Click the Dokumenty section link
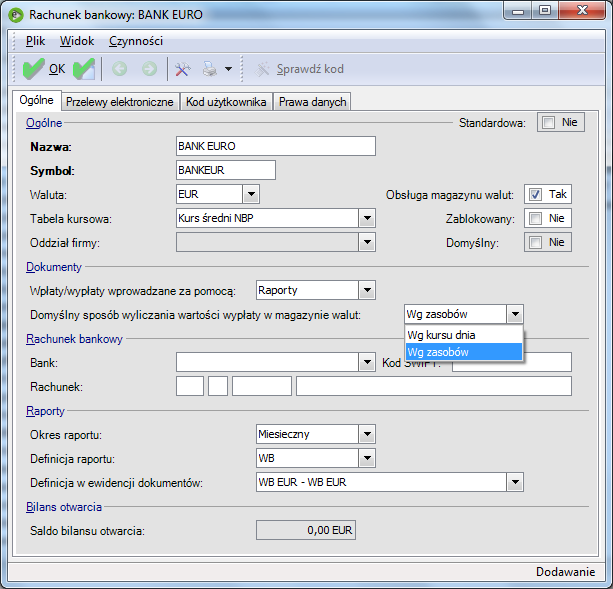613x589 pixels. point(54,267)
